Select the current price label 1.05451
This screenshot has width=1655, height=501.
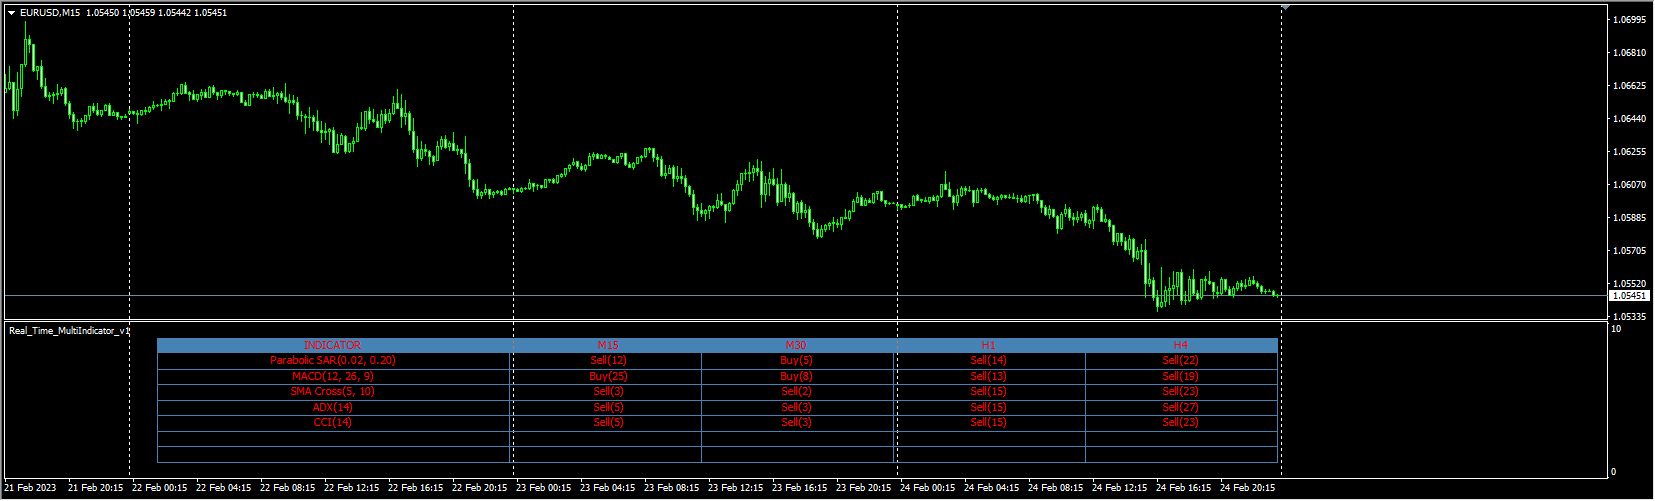[x=1629, y=296]
